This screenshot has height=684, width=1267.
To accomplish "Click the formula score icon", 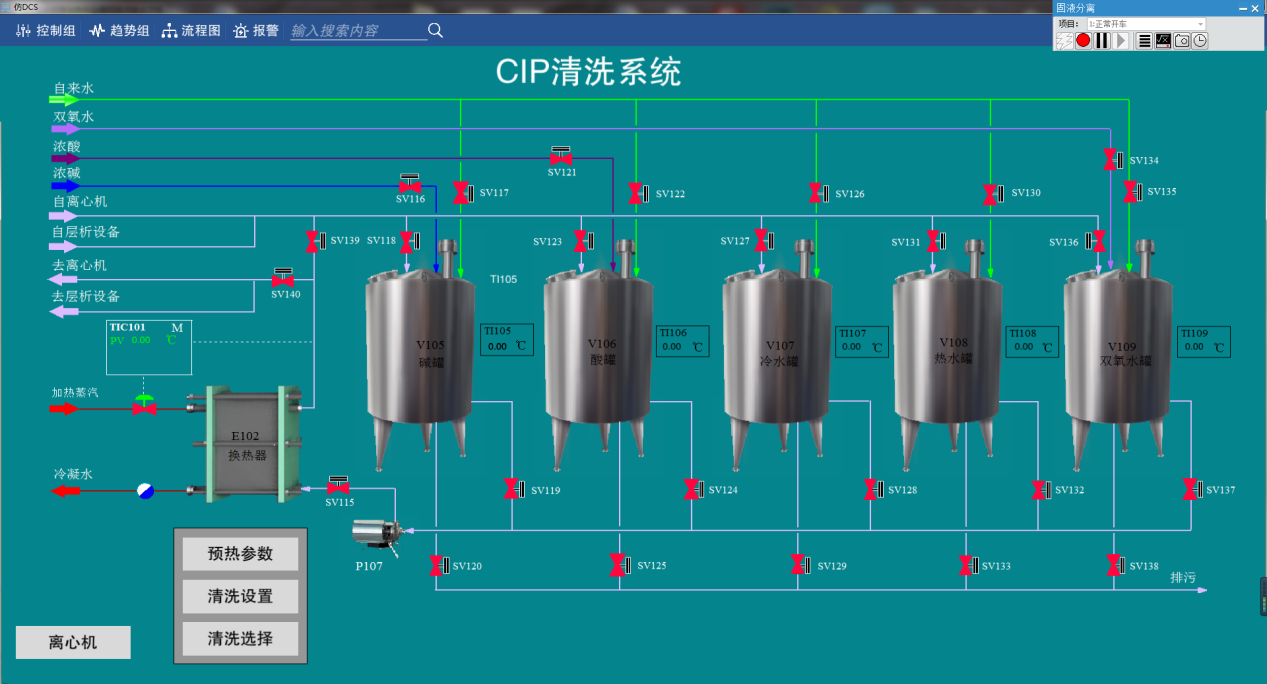I will click(x=1163, y=41).
